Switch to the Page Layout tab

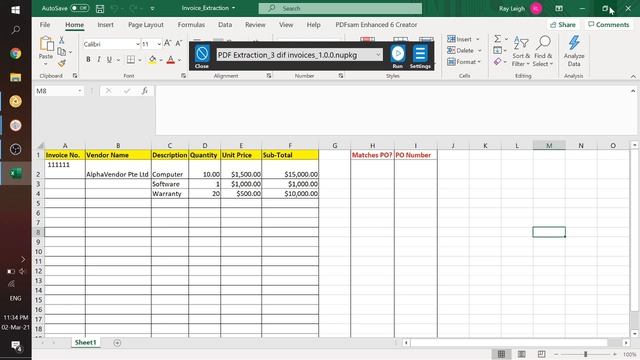(146, 24)
